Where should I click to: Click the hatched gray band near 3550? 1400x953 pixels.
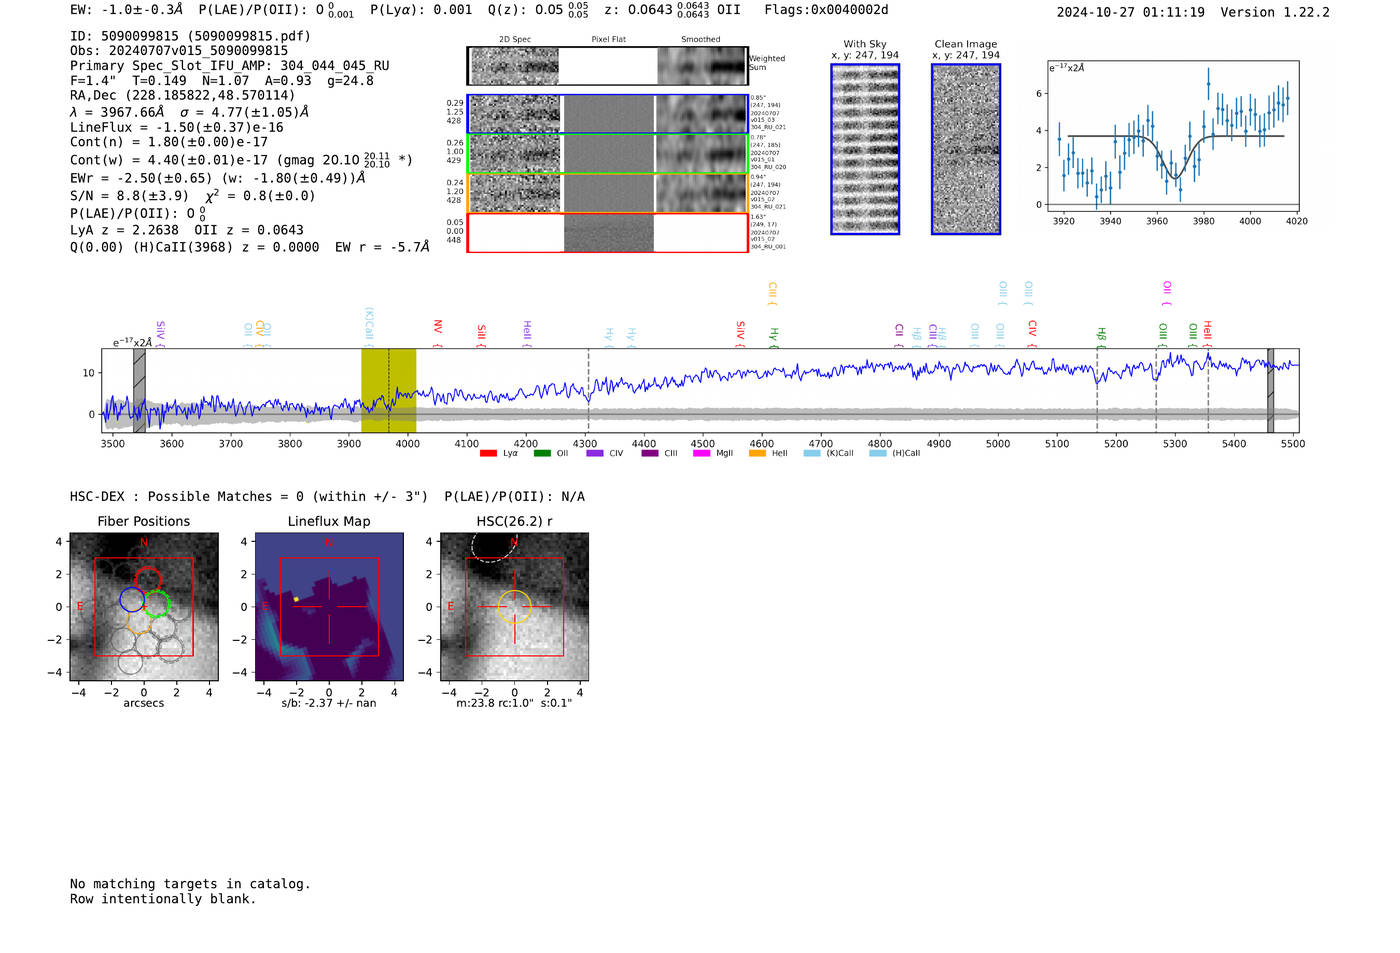pyautogui.click(x=139, y=390)
